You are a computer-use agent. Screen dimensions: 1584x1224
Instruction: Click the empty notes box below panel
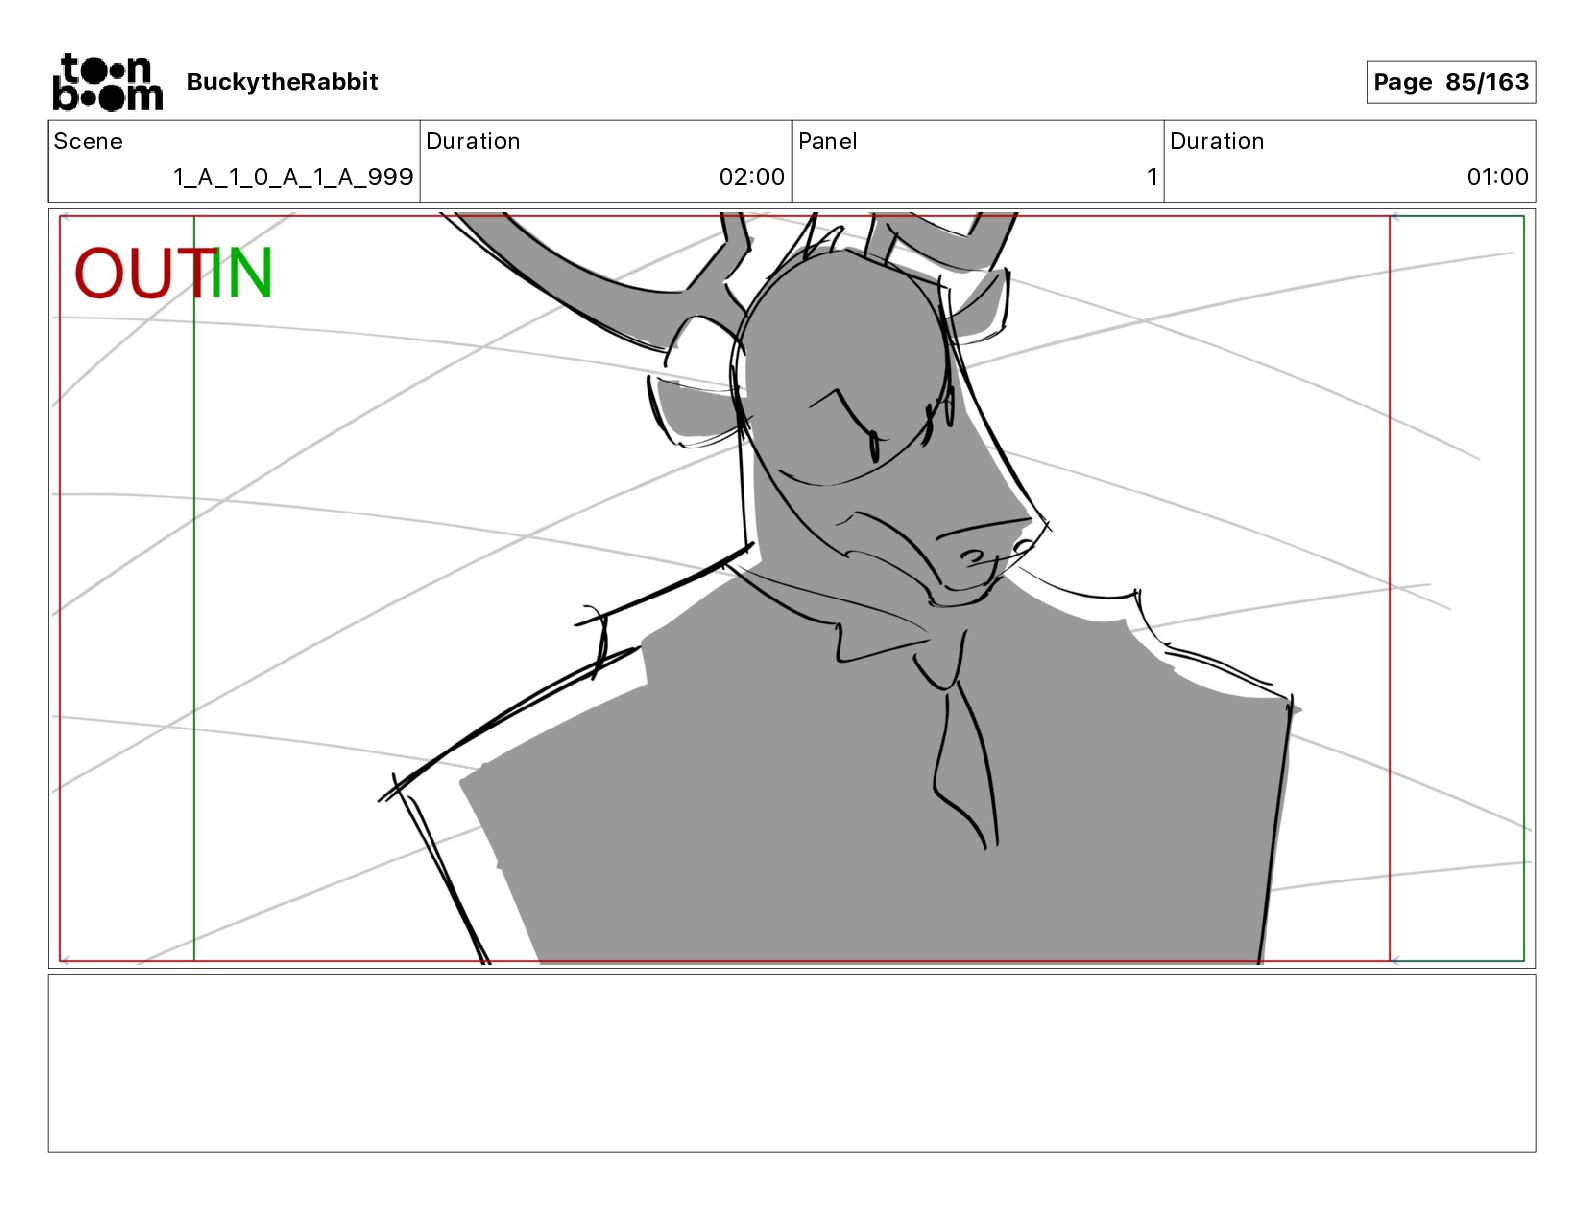coord(792,1064)
